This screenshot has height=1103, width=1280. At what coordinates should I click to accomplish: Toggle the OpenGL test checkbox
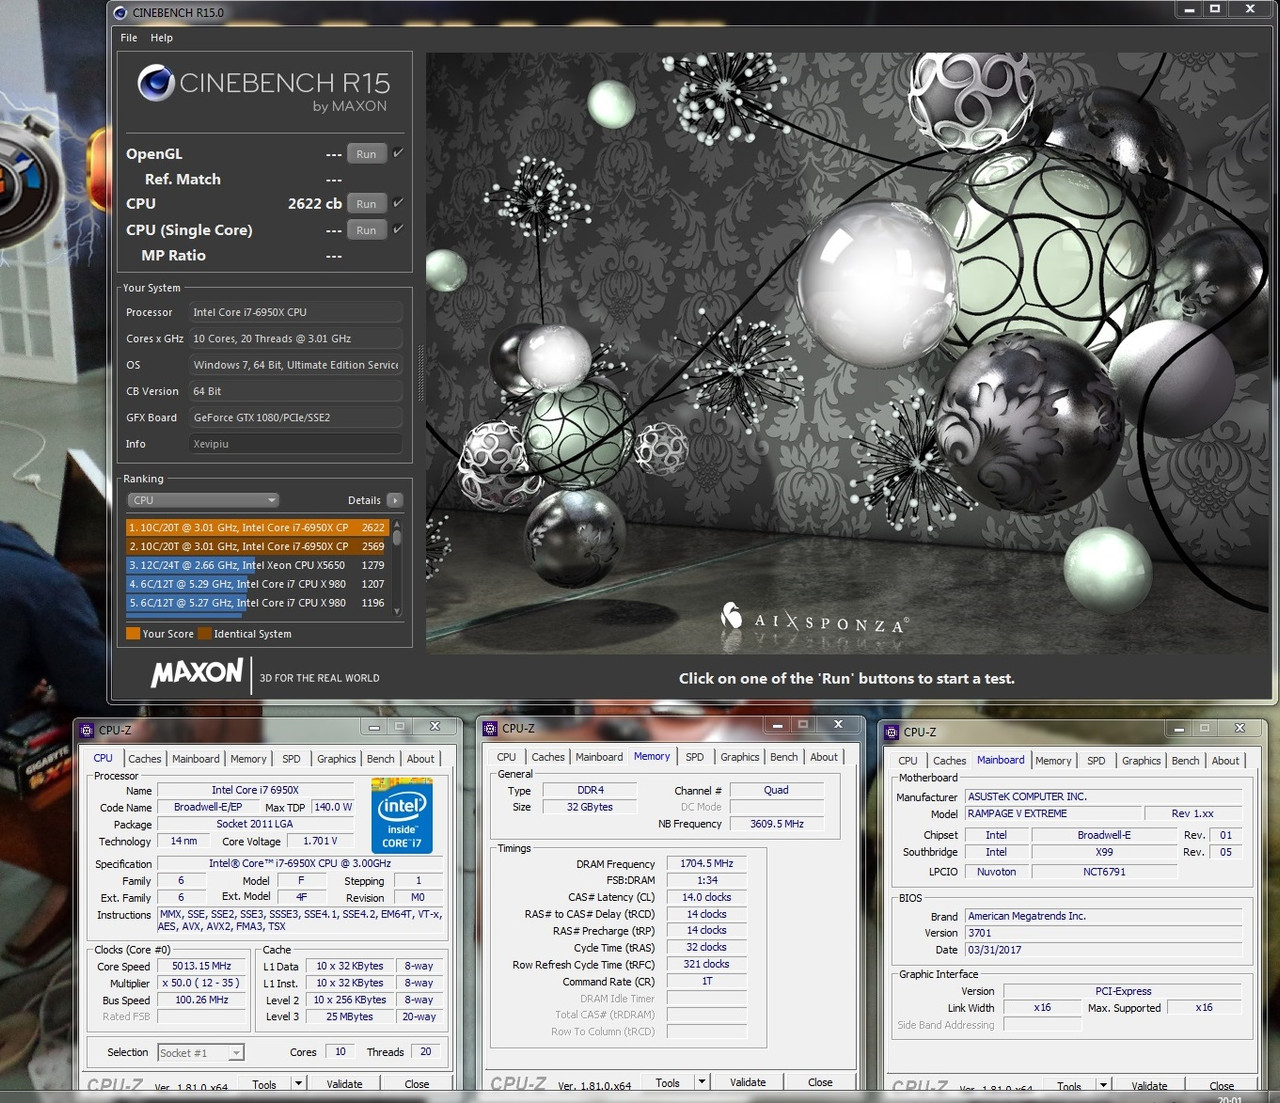tap(398, 153)
